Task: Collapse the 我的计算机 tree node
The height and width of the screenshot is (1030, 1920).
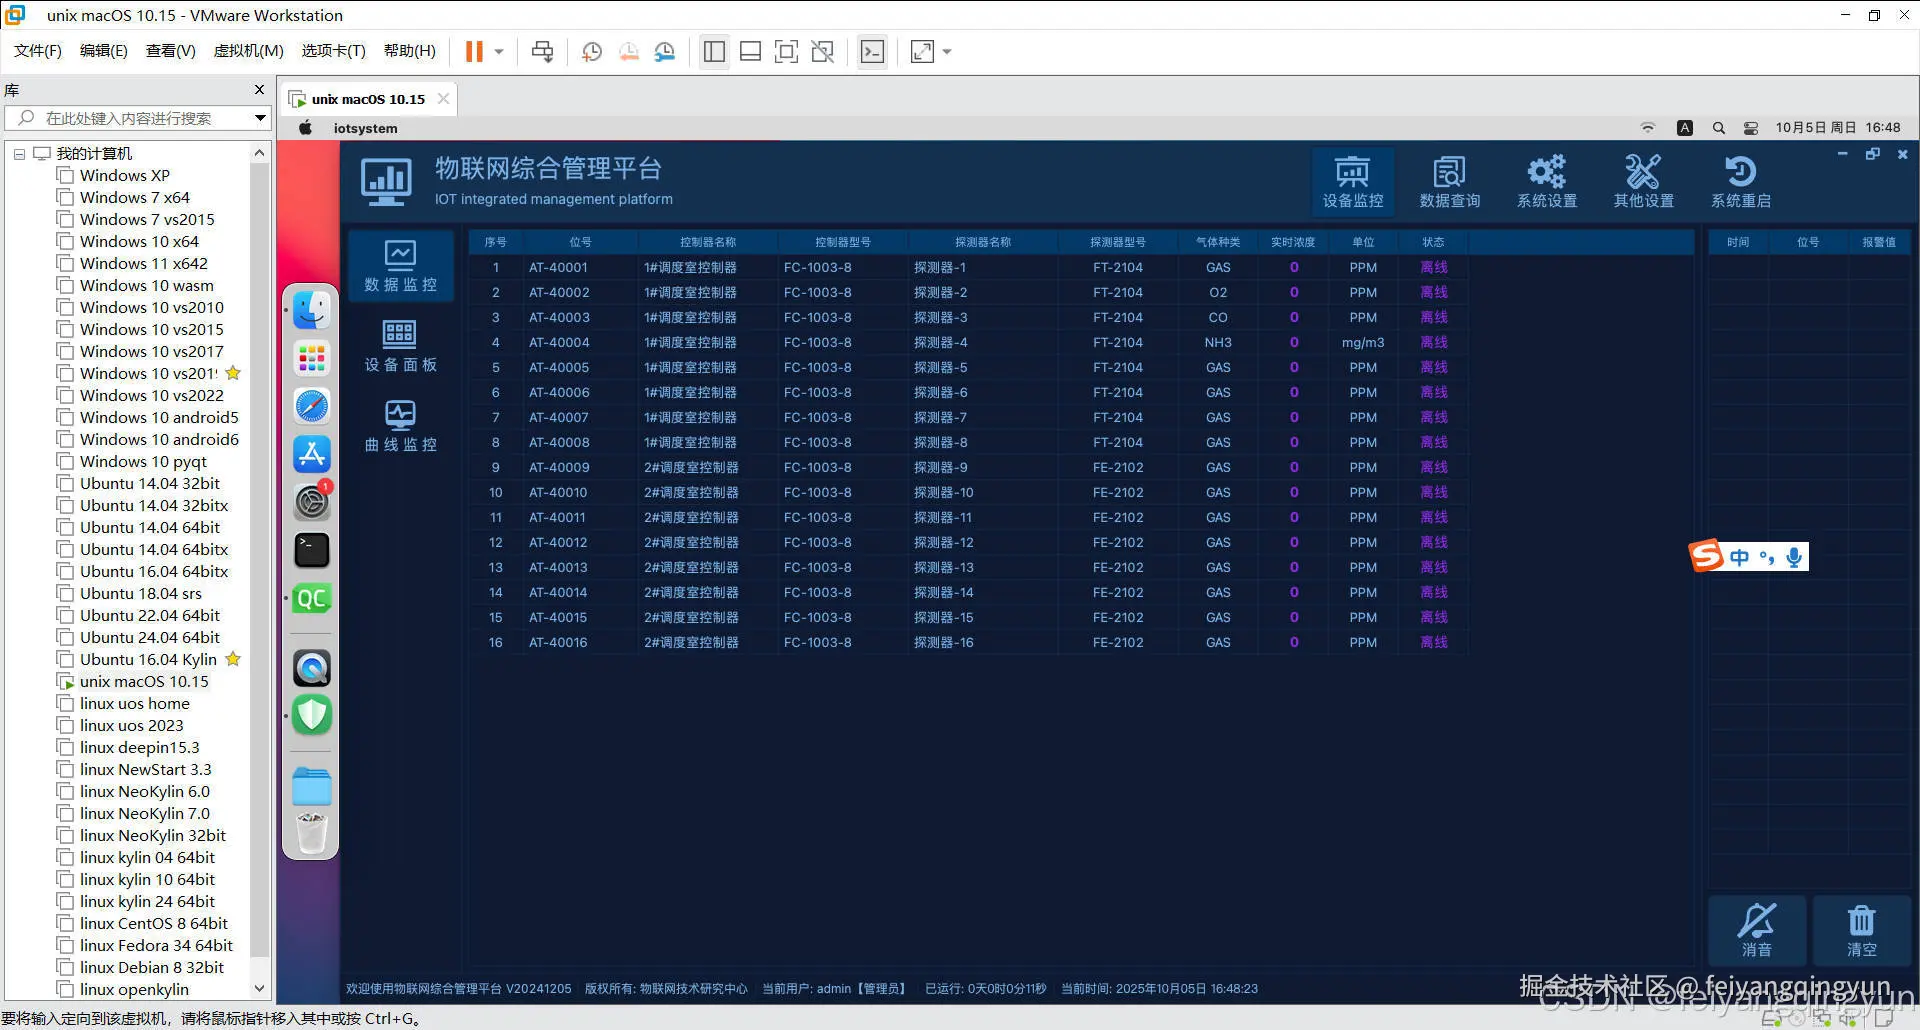Action: point(19,154)
